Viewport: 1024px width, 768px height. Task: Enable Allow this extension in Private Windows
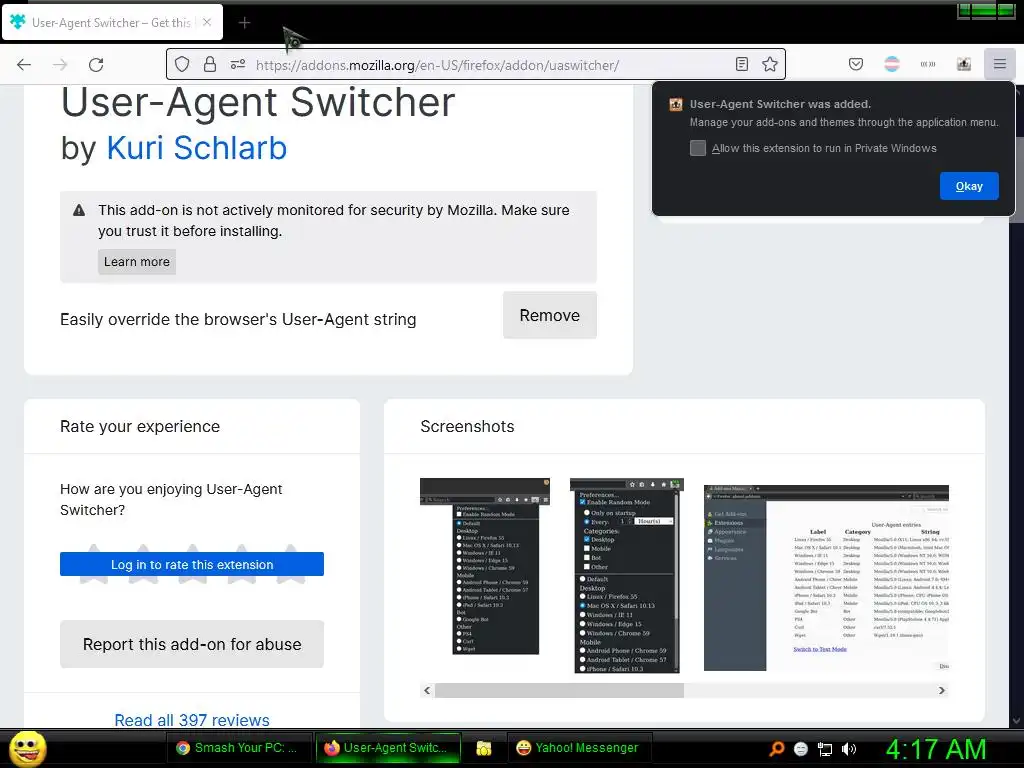point(697,148)
